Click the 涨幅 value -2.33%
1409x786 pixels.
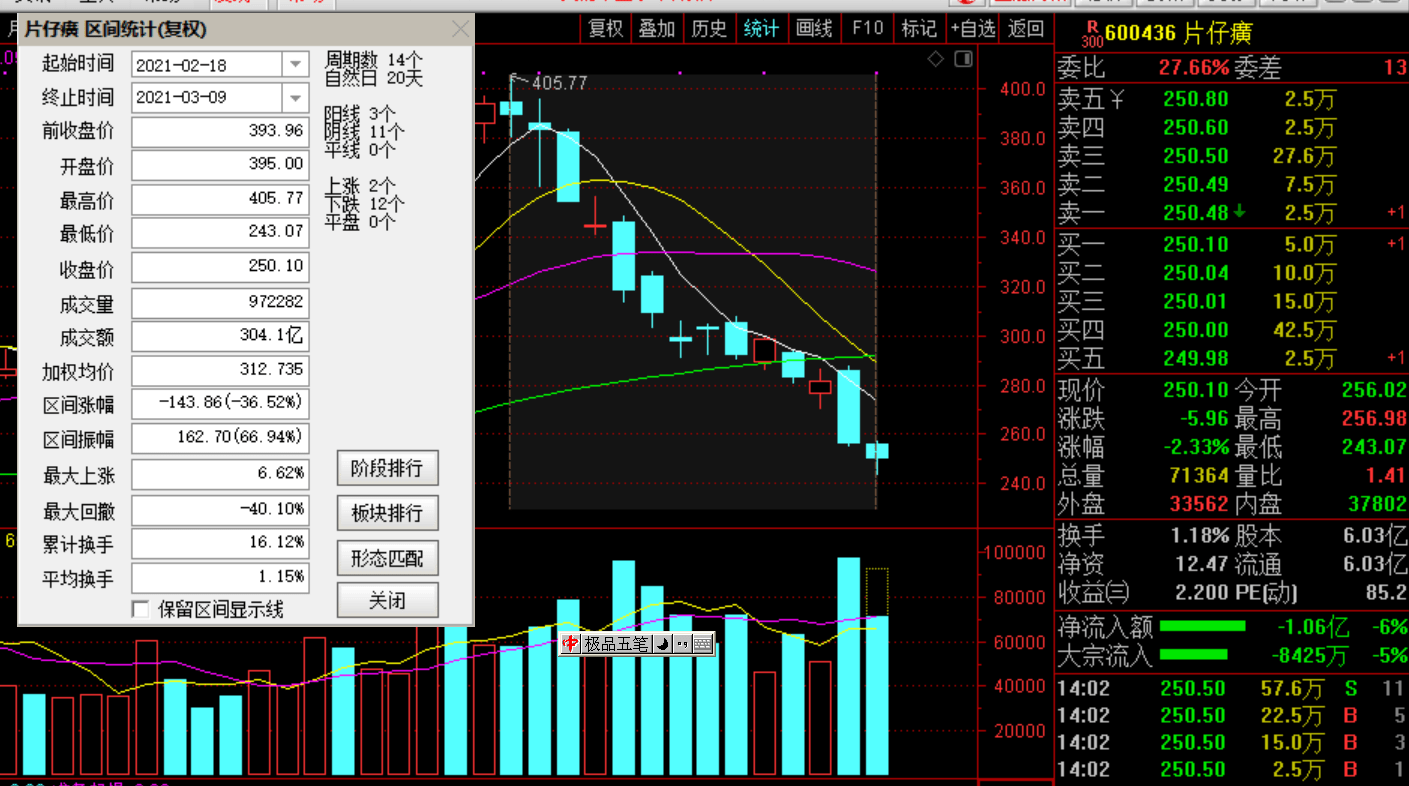pyautogui.click(x=1196, y=447)
